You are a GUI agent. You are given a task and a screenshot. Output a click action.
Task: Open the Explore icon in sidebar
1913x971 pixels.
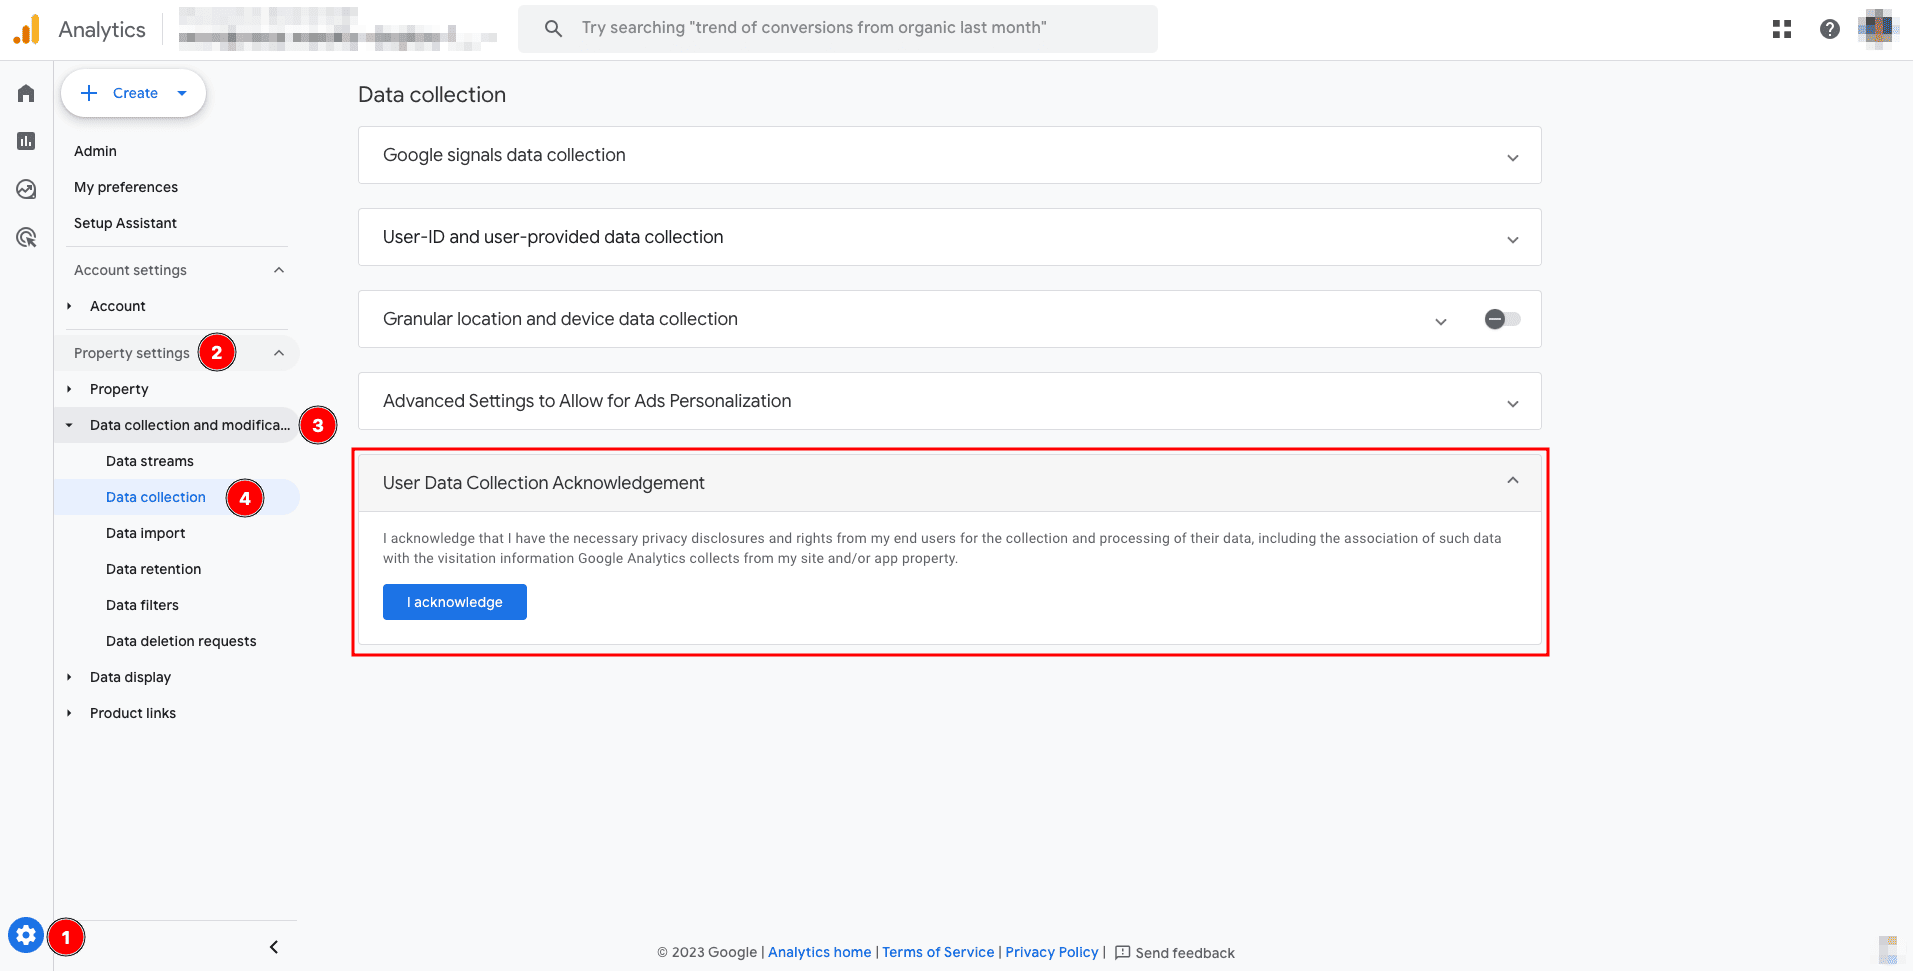pyautogui.click(x=26, y=189)
